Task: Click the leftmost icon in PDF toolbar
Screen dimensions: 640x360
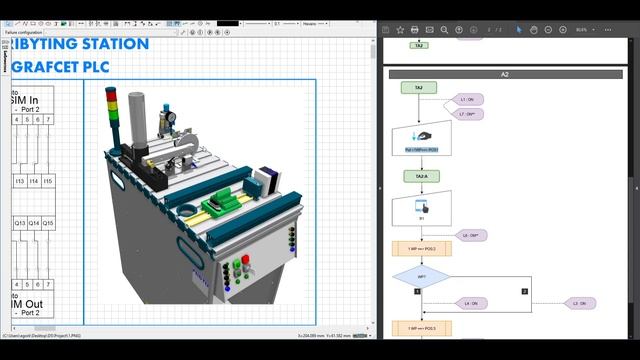Action: click(386, 30)
